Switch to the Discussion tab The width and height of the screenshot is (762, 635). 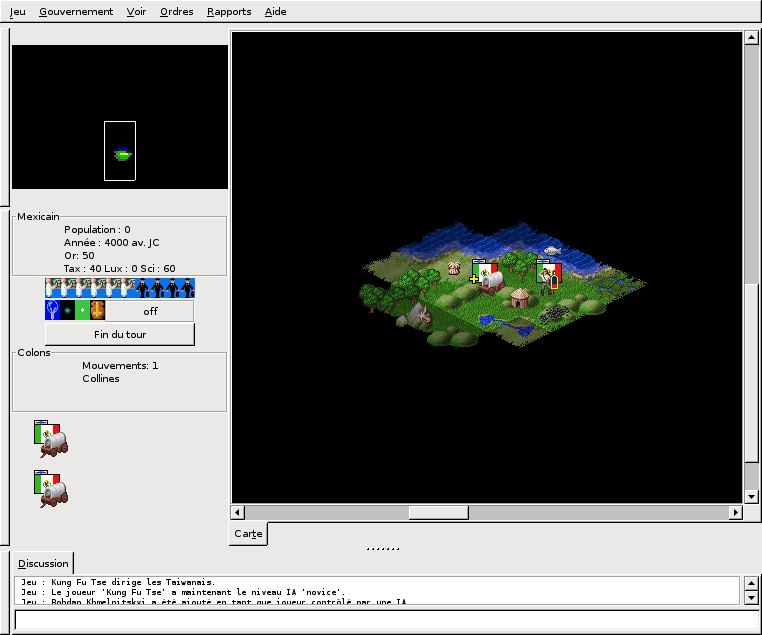coord(43,563)
